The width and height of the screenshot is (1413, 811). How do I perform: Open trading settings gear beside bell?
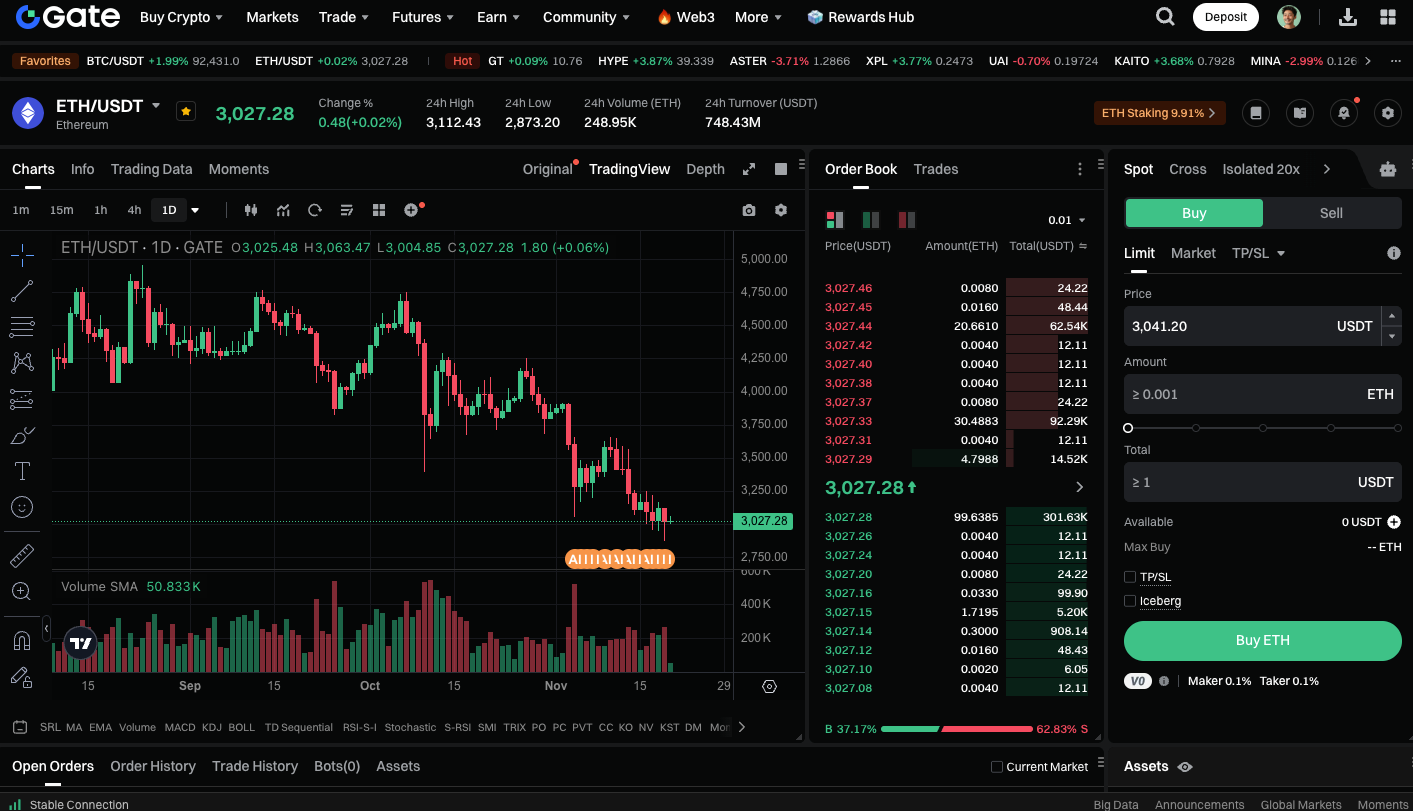(x=1388, y=113)
